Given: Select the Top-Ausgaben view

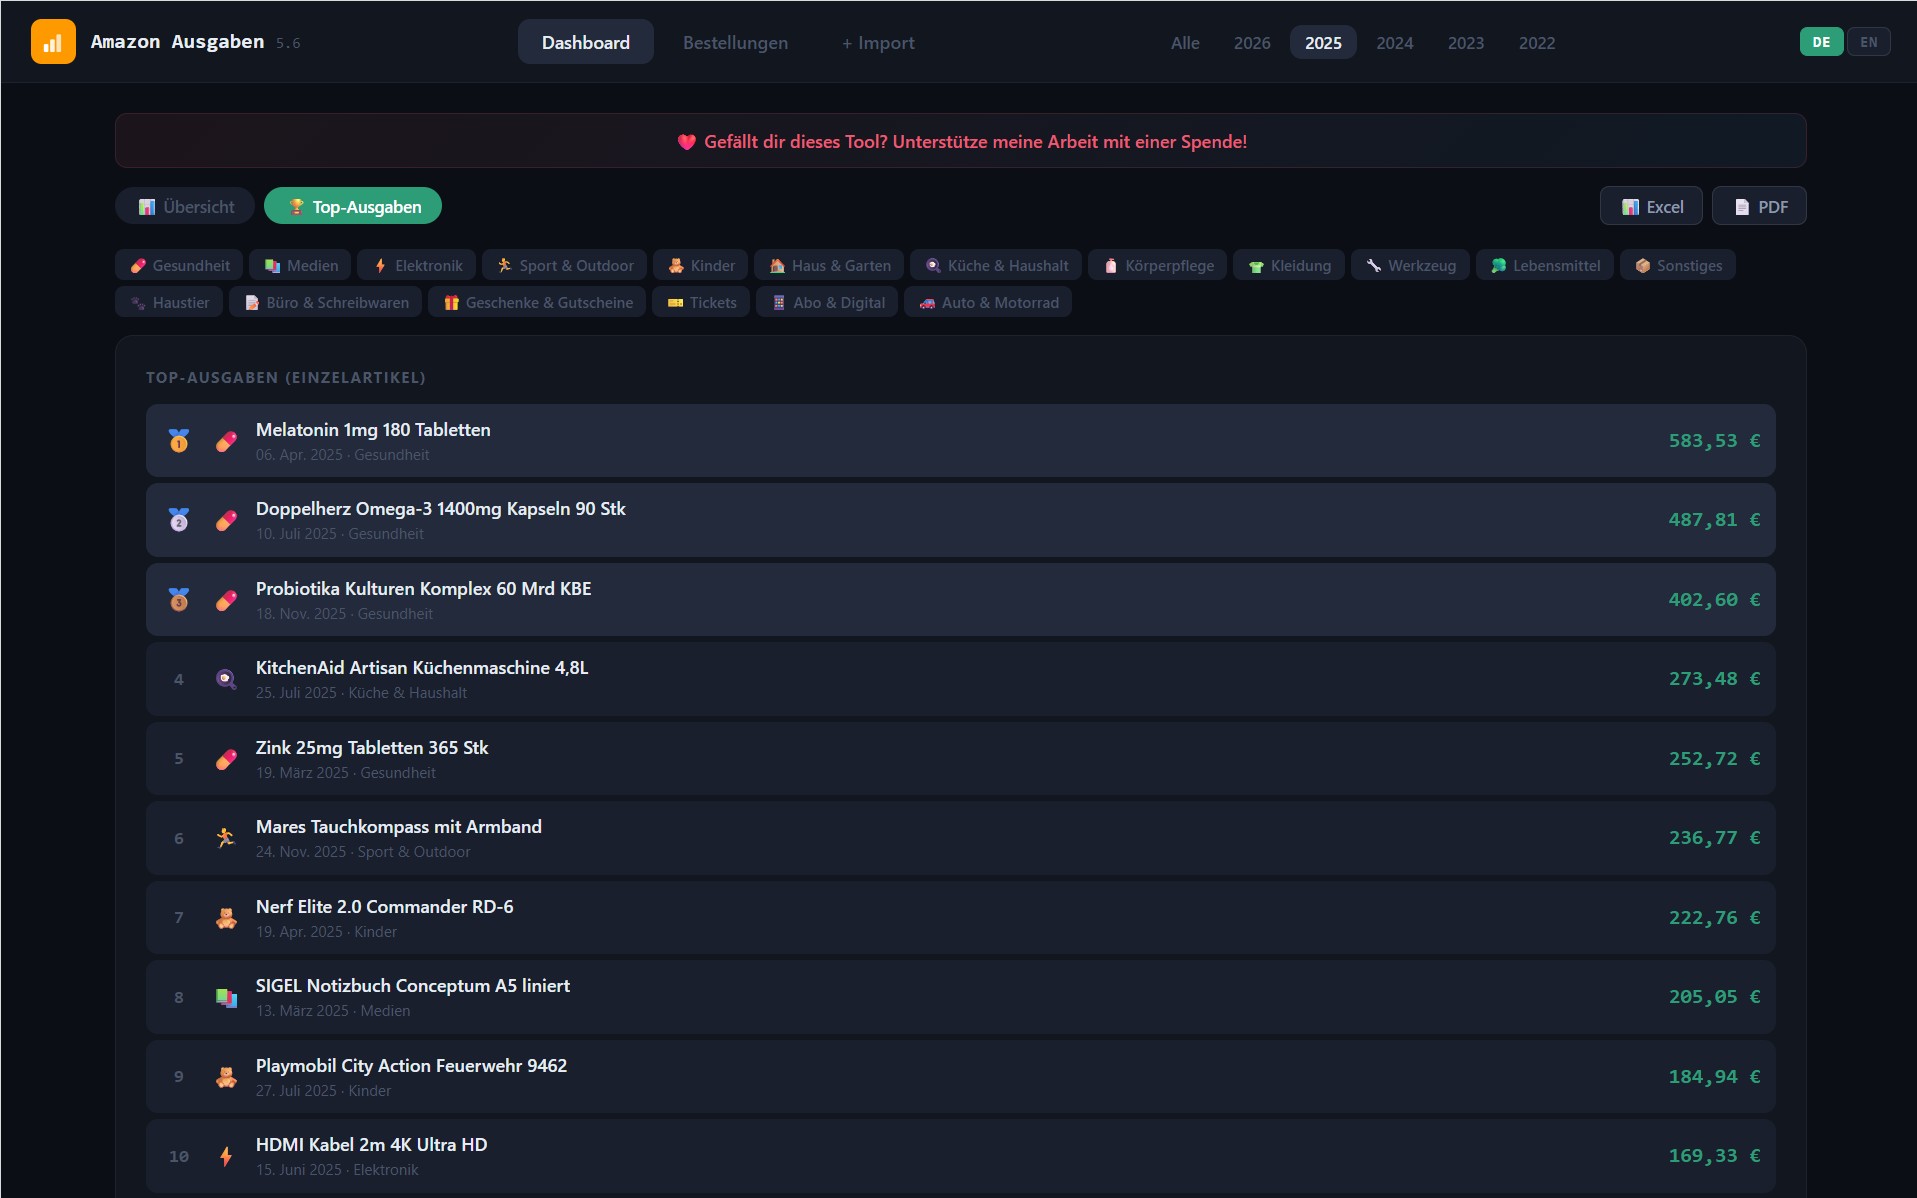Looking at the screenshot, I should click(353, 206).
